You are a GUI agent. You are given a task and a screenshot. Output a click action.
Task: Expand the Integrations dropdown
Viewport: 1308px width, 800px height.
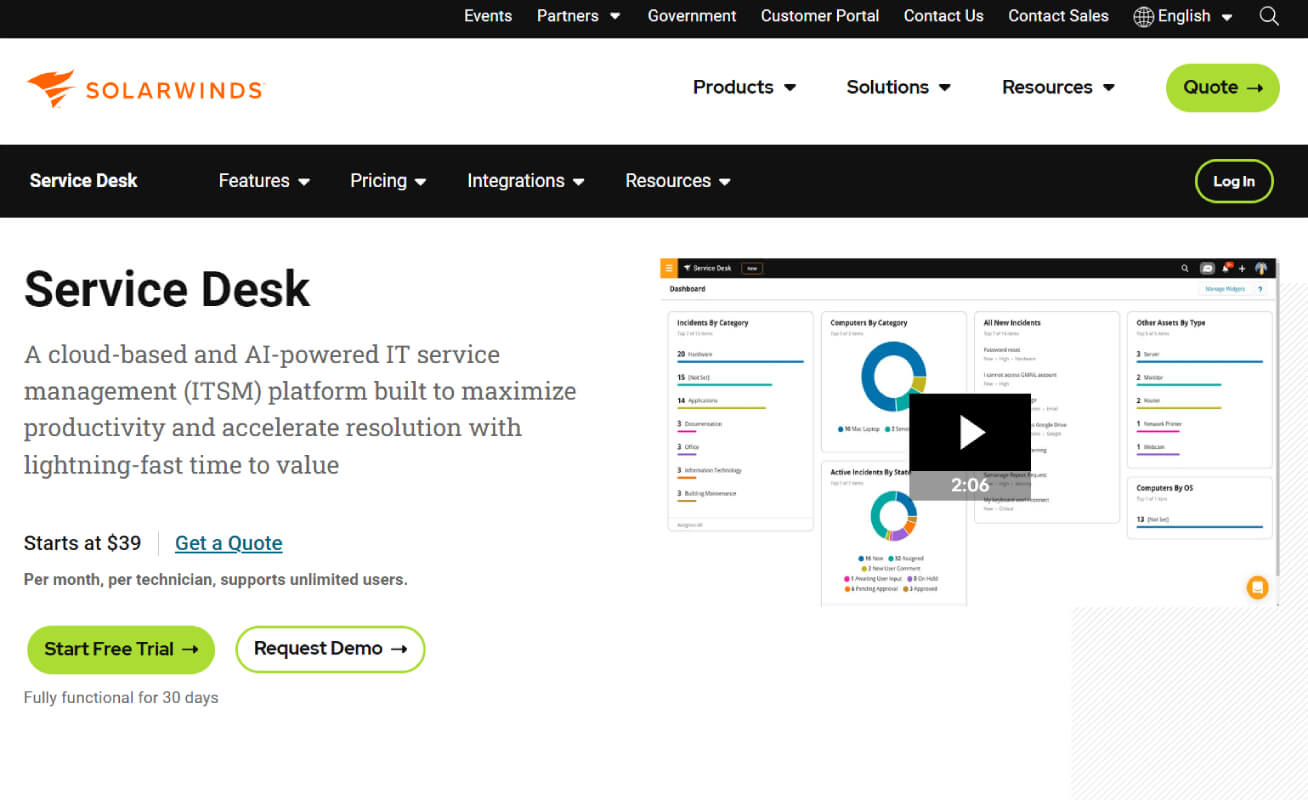[x=526, y=181]
